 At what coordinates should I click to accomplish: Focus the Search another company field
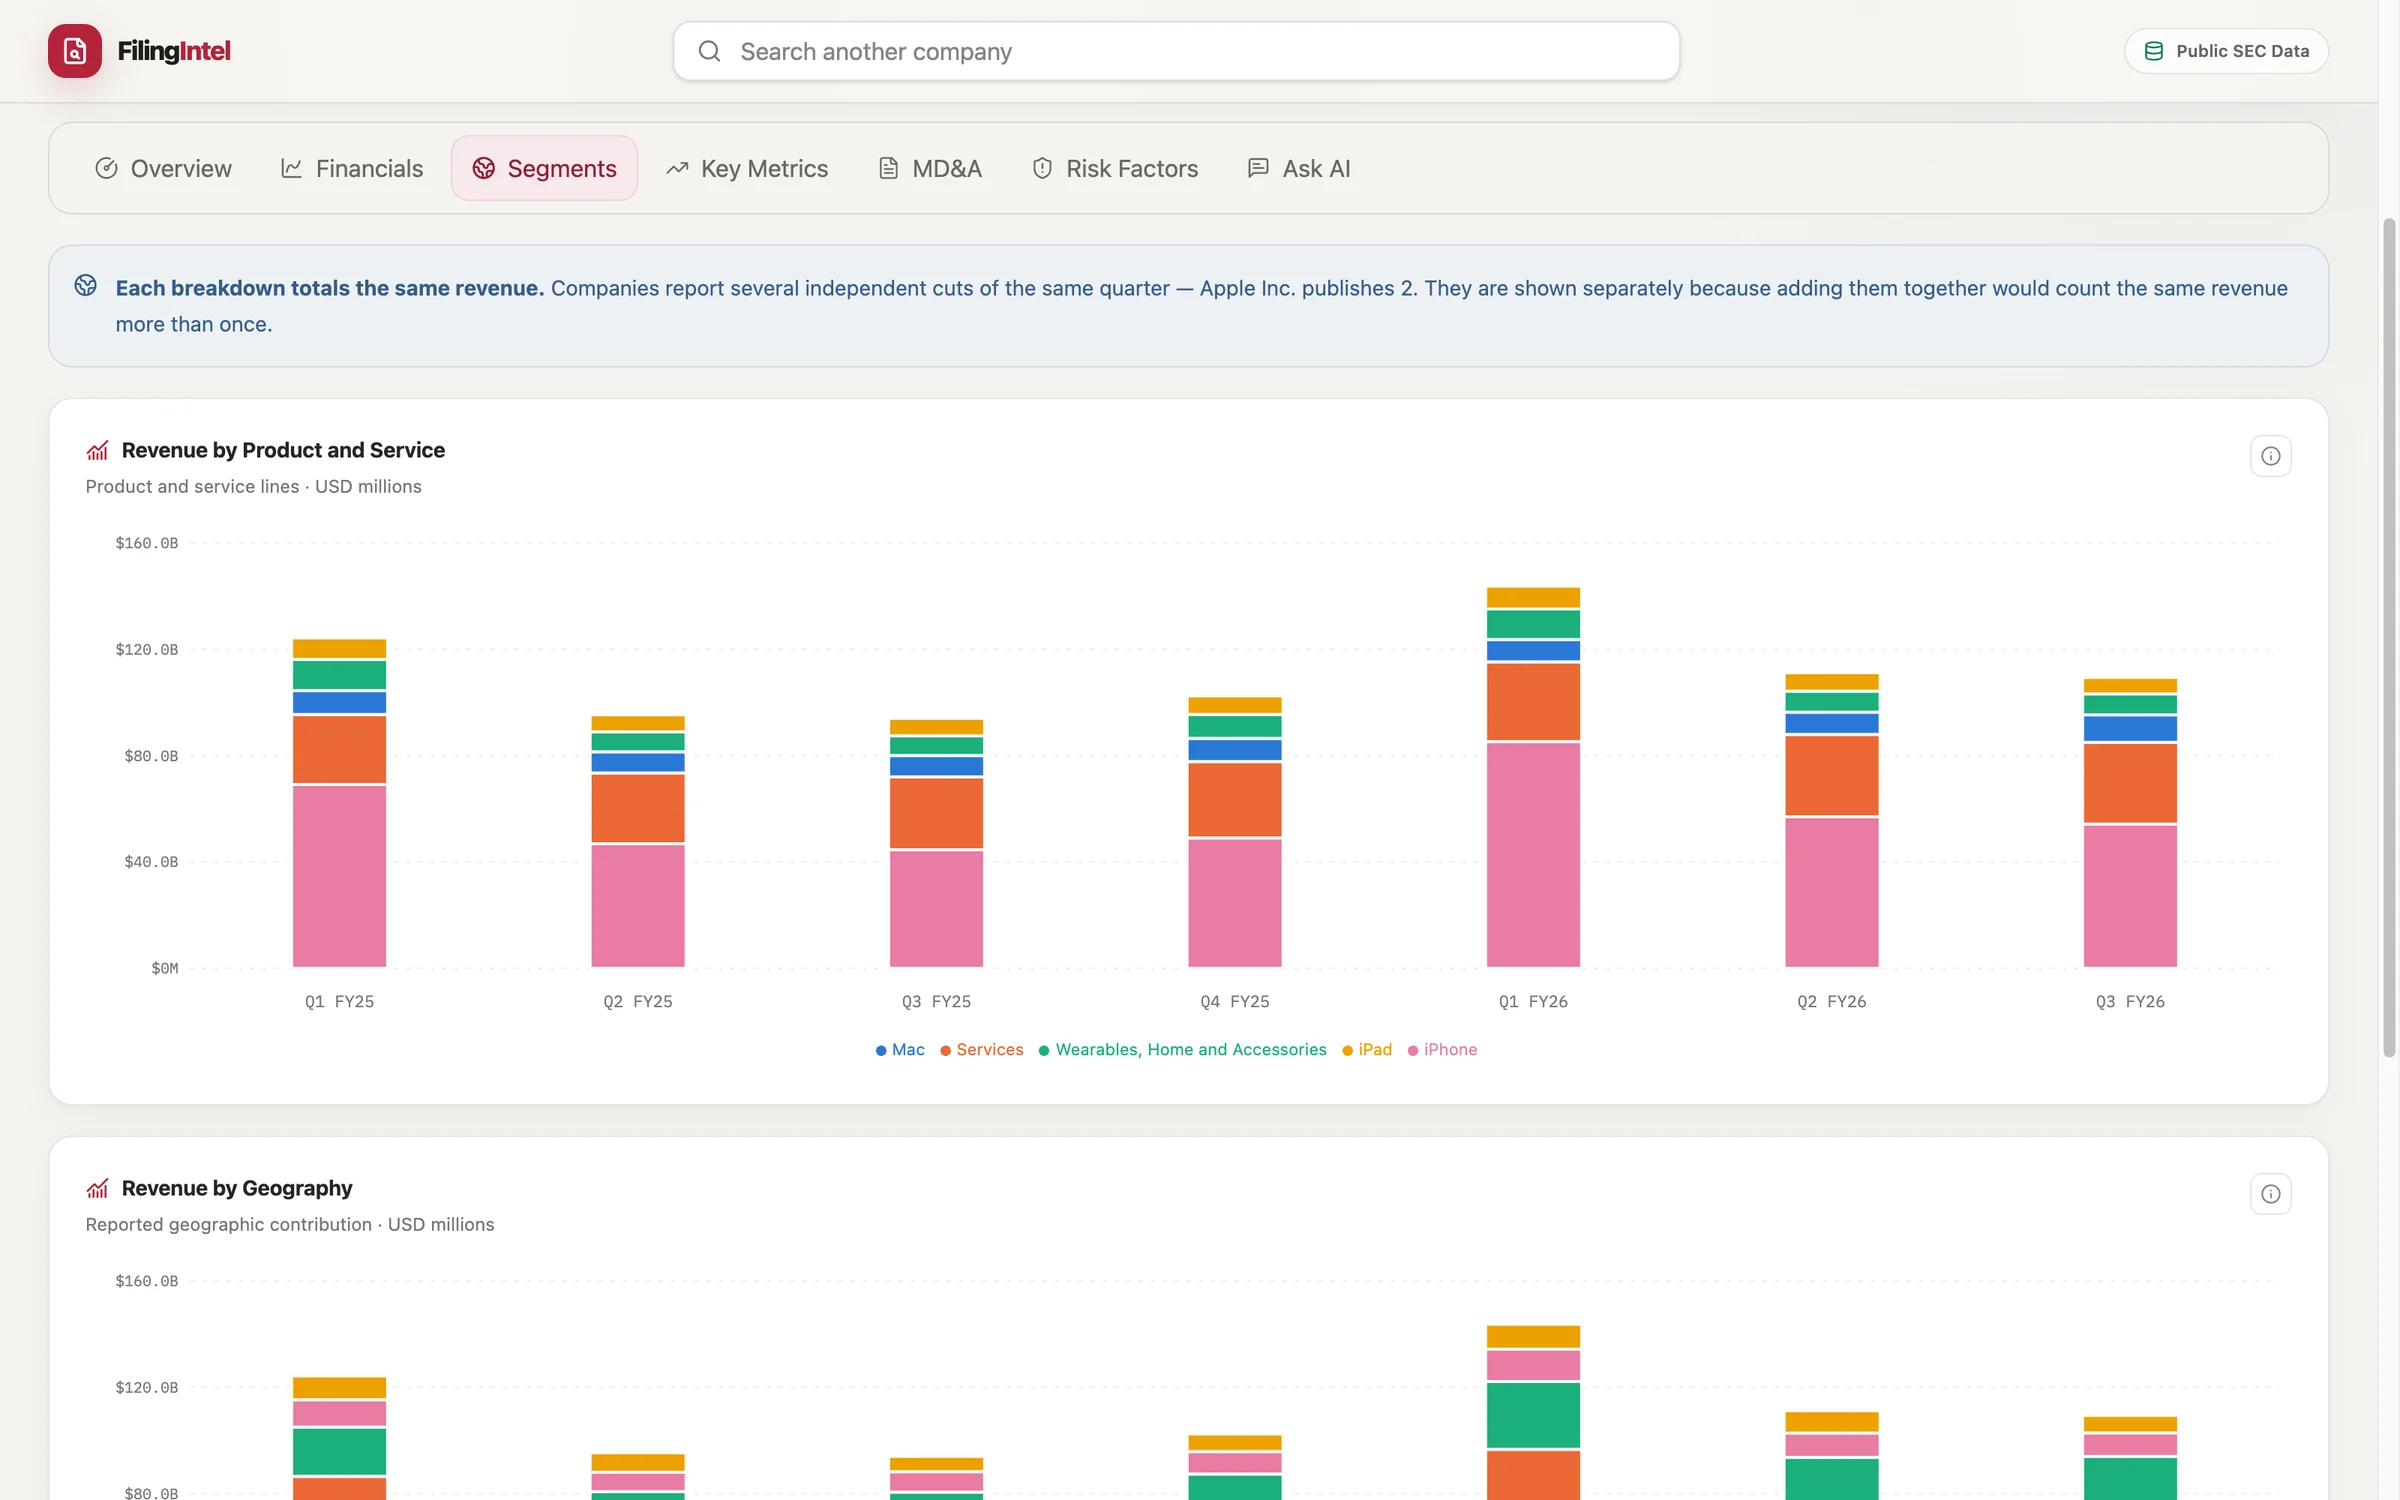click(x=1176, y=51)
